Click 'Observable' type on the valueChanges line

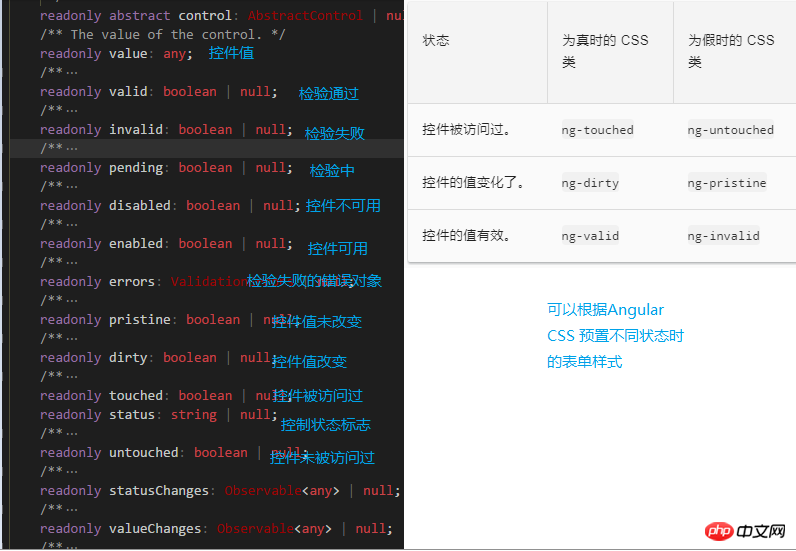[x=255, y=529]
